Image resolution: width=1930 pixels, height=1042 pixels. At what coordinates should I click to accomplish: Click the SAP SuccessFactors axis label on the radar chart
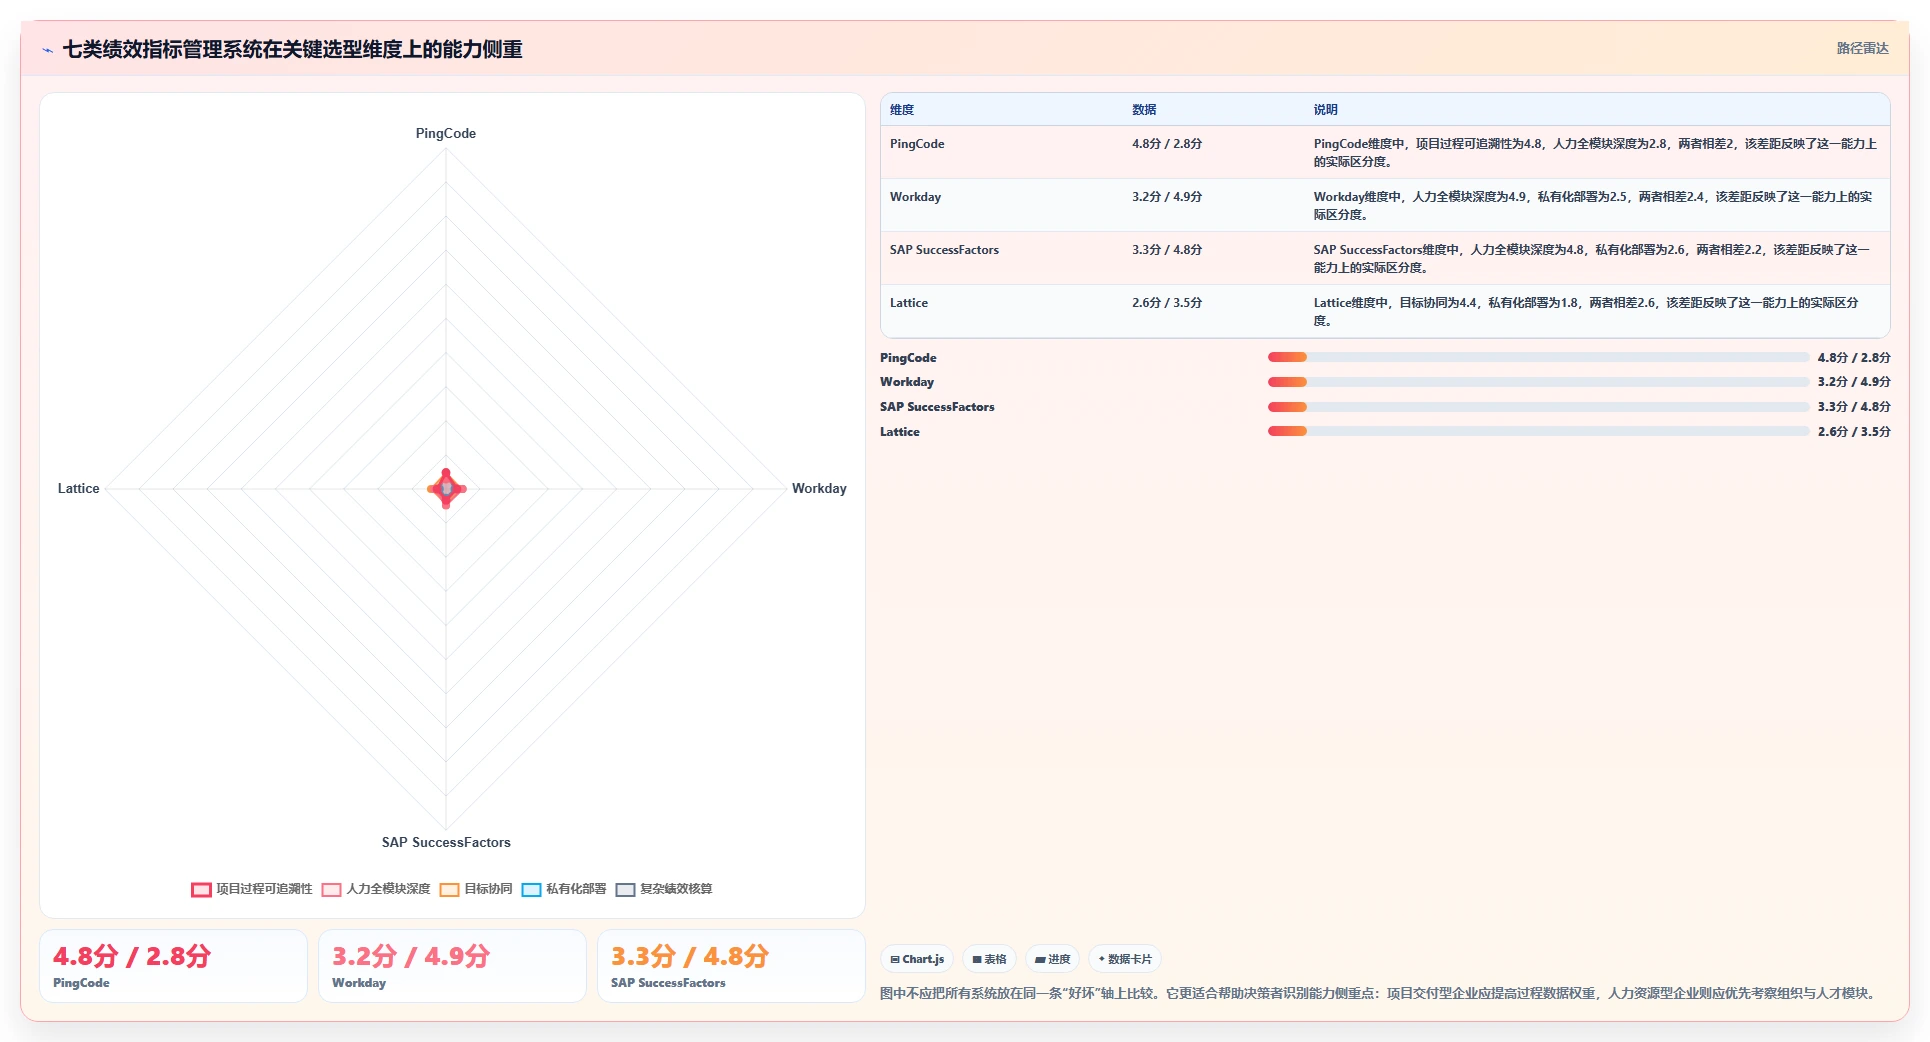pos(446,843)
